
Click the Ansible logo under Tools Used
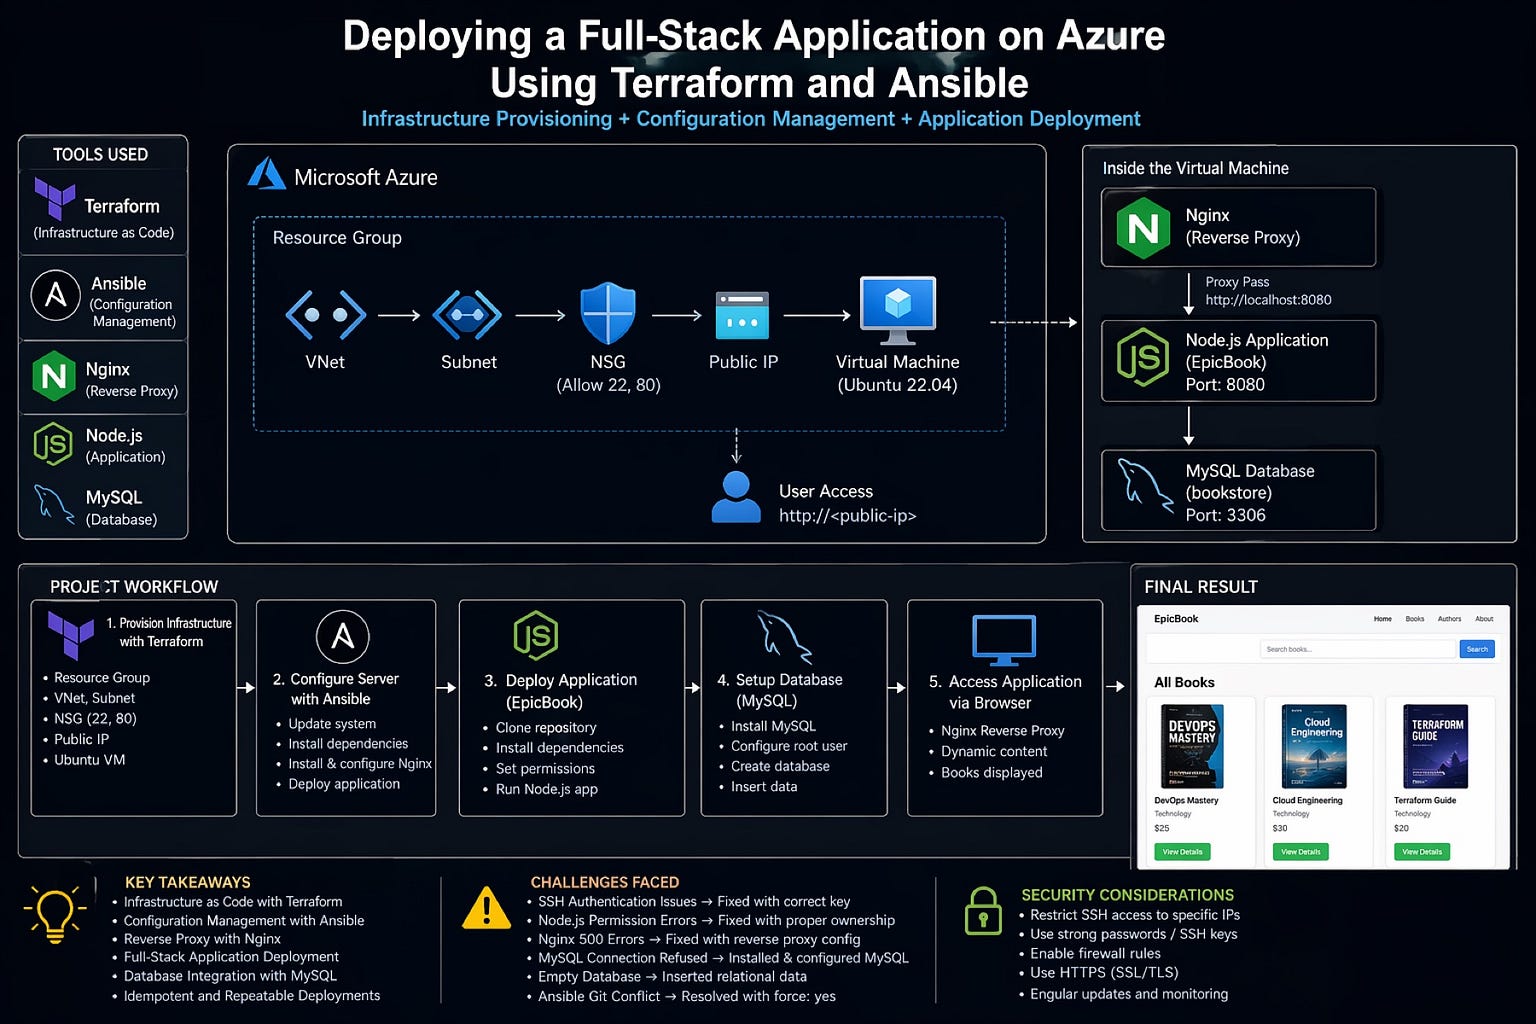(x=56, y=295)
